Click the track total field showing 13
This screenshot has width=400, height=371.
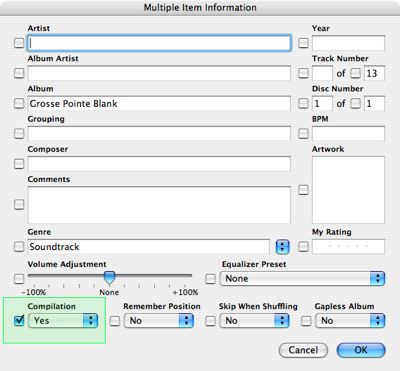coord(375,73)
